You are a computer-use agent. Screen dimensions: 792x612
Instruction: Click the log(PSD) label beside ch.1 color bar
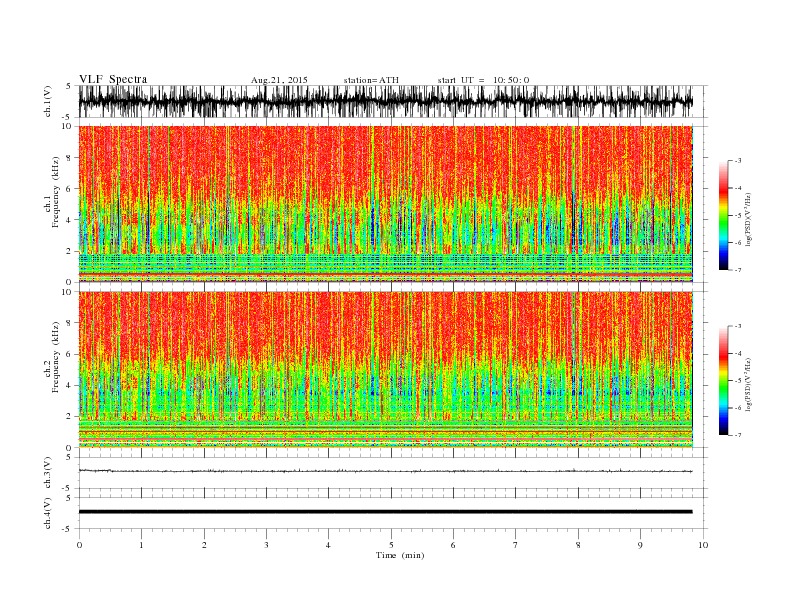point(748,219)
